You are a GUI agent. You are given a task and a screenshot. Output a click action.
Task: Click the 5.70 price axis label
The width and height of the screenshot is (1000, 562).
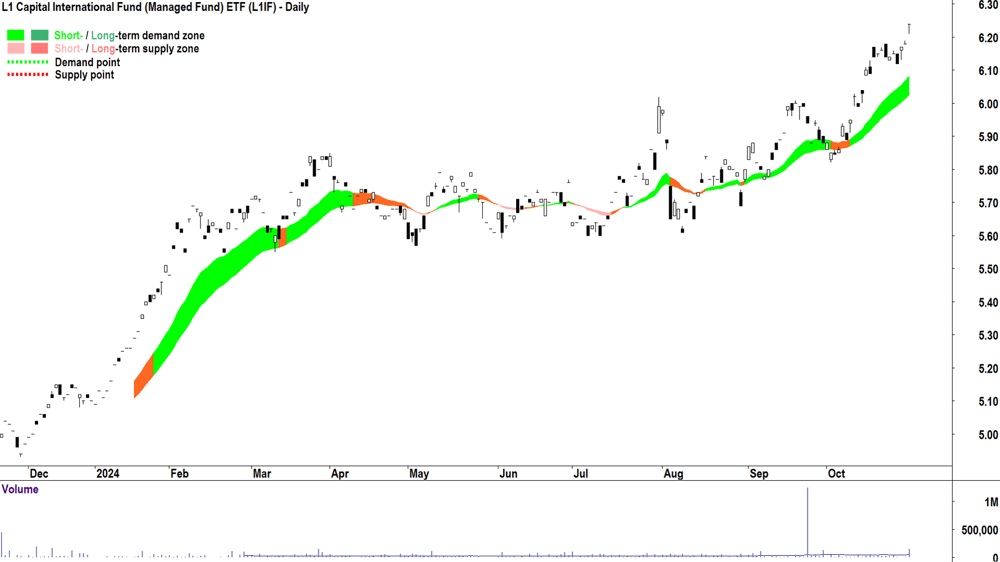point(988,203)
